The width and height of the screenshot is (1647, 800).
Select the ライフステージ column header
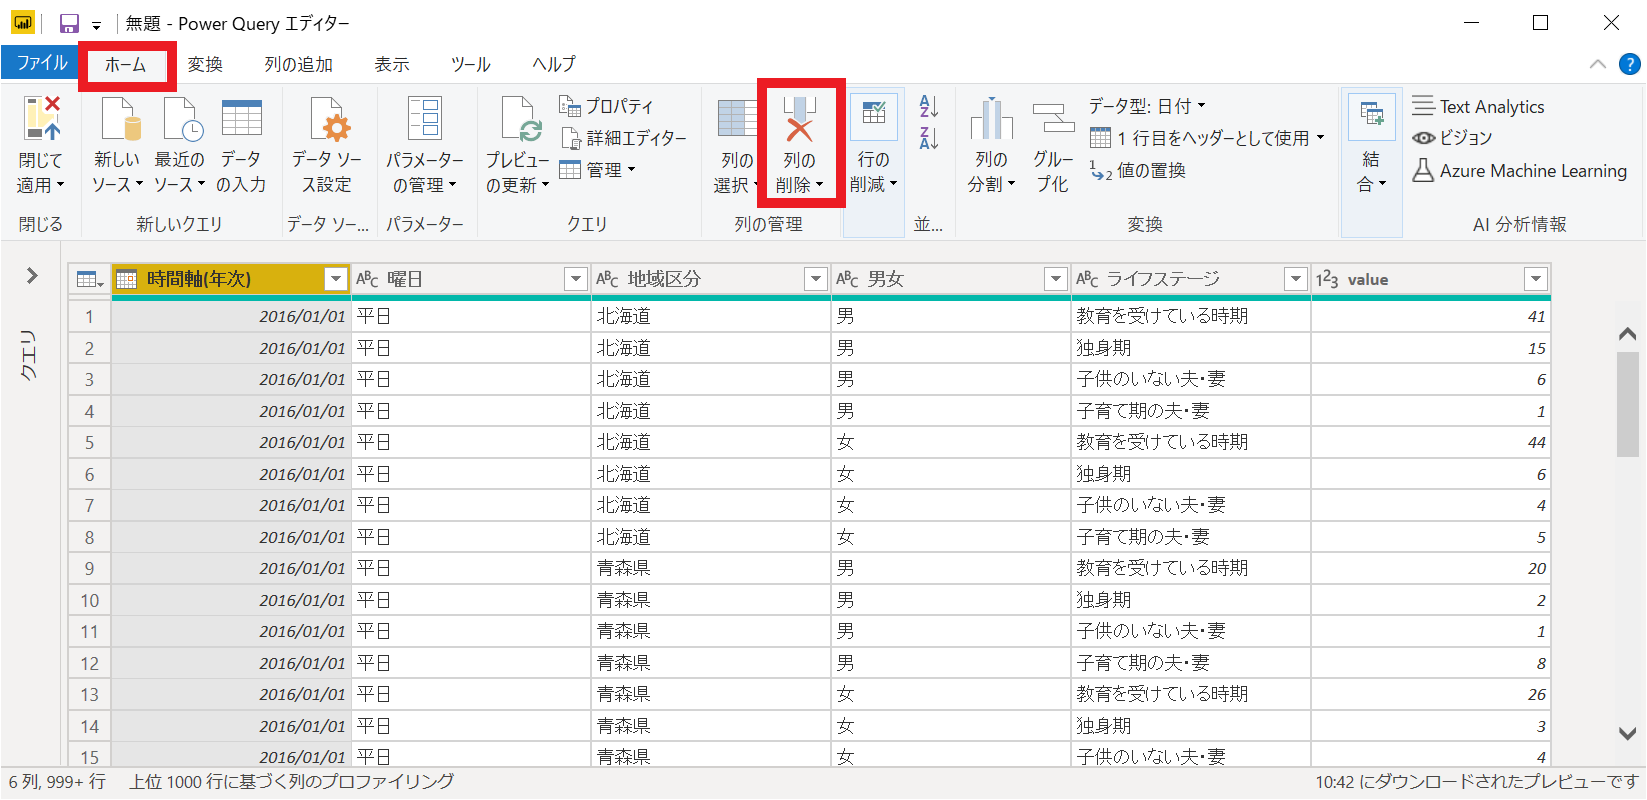pos(1190,279)
